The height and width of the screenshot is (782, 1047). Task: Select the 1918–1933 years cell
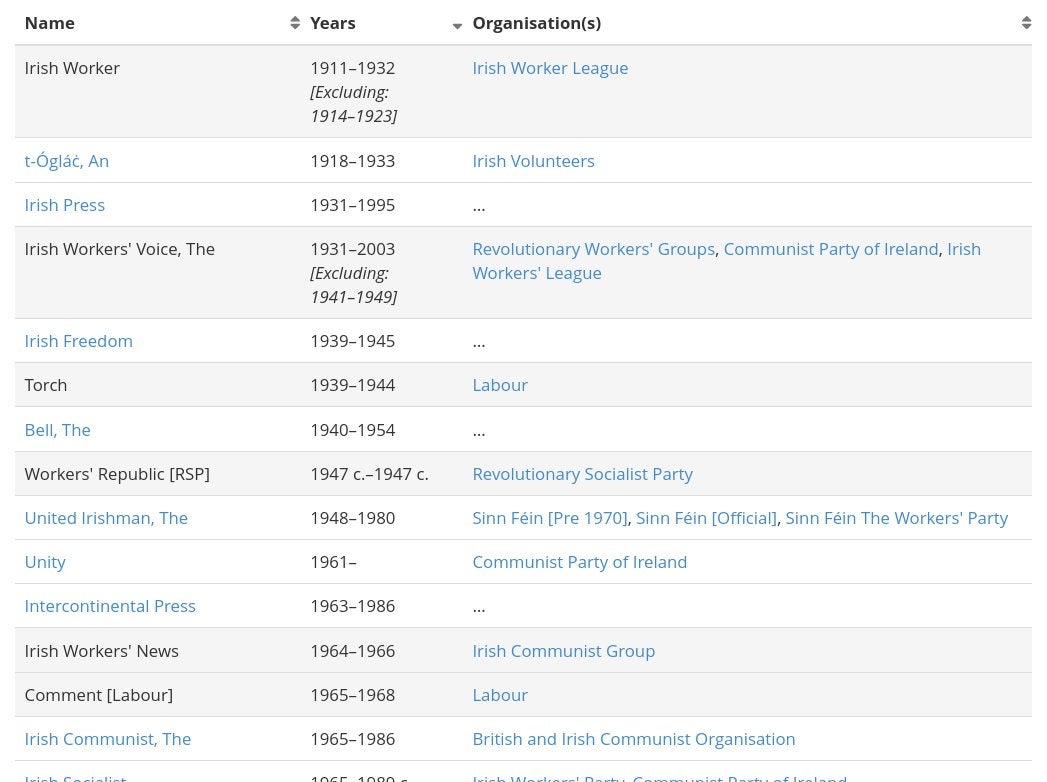[x=382, y=161]
